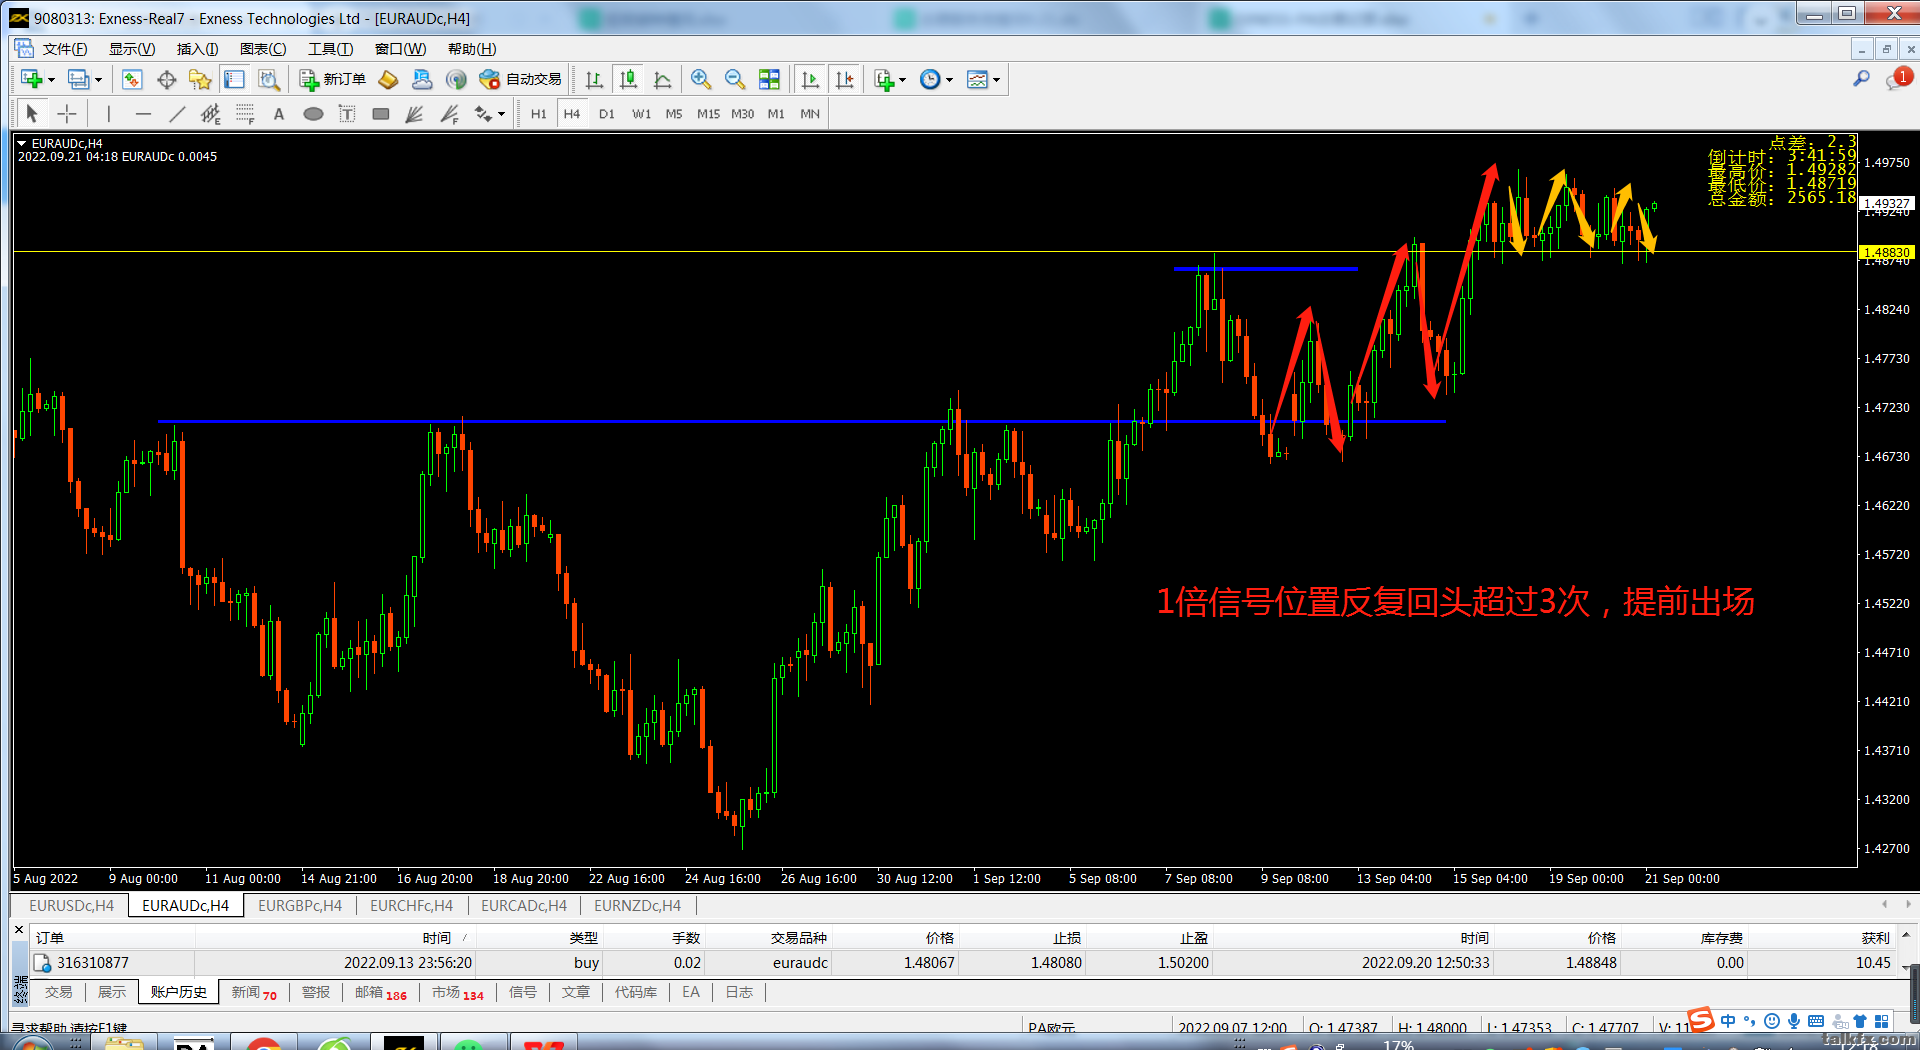Show the Navigator panel with star-folder icon
Screen dimensions: 1920x1050
tap(200, 79)
